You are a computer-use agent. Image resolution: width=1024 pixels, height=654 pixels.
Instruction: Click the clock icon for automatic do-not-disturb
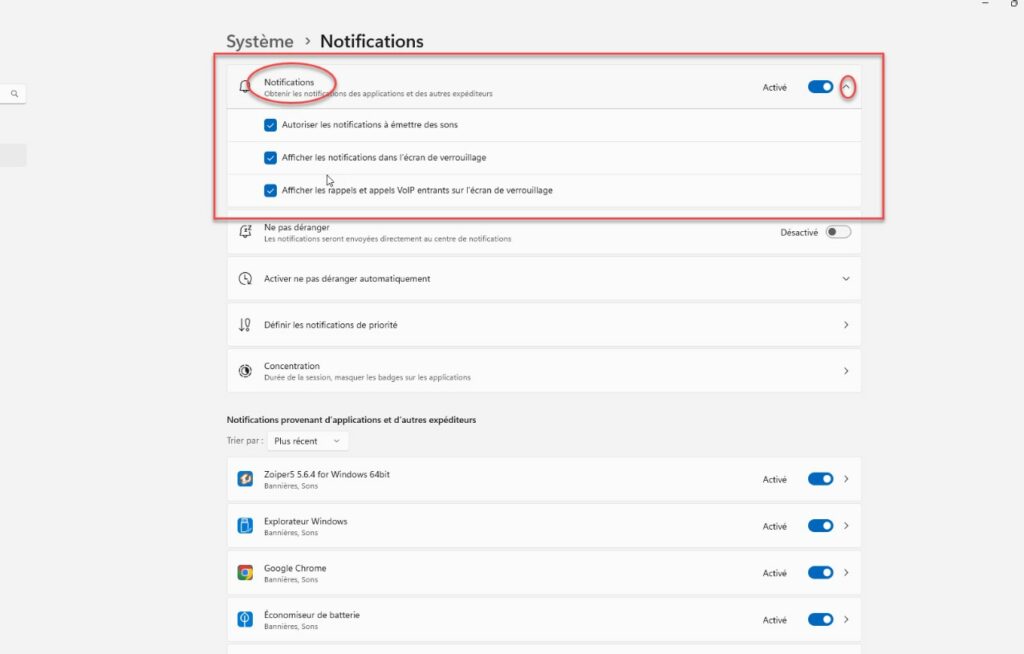tap(245, 278)
